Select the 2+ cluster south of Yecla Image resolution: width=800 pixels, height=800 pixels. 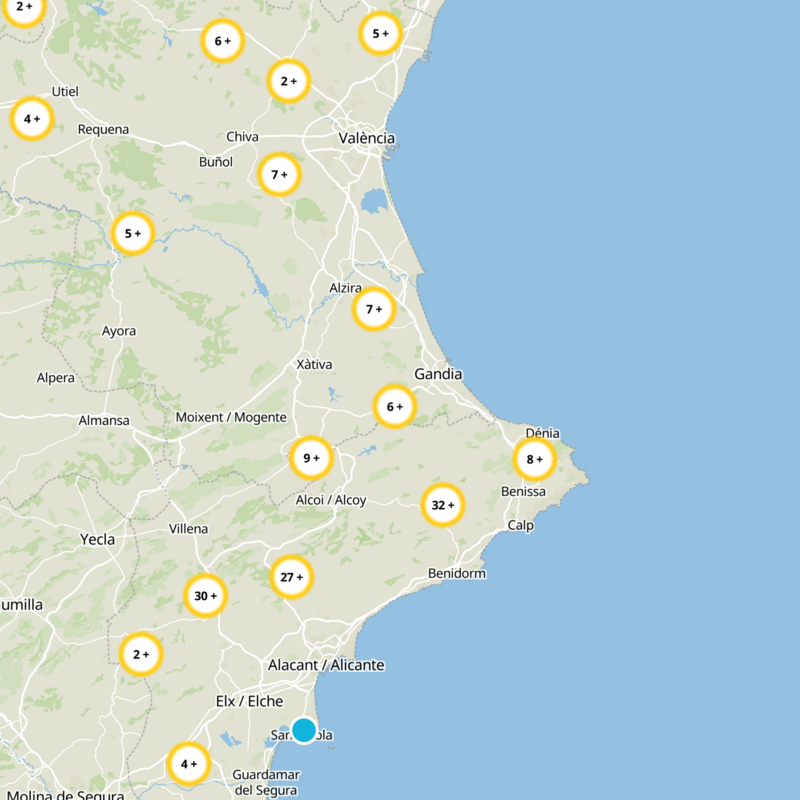pyautogui.click(x=141, y=654)
